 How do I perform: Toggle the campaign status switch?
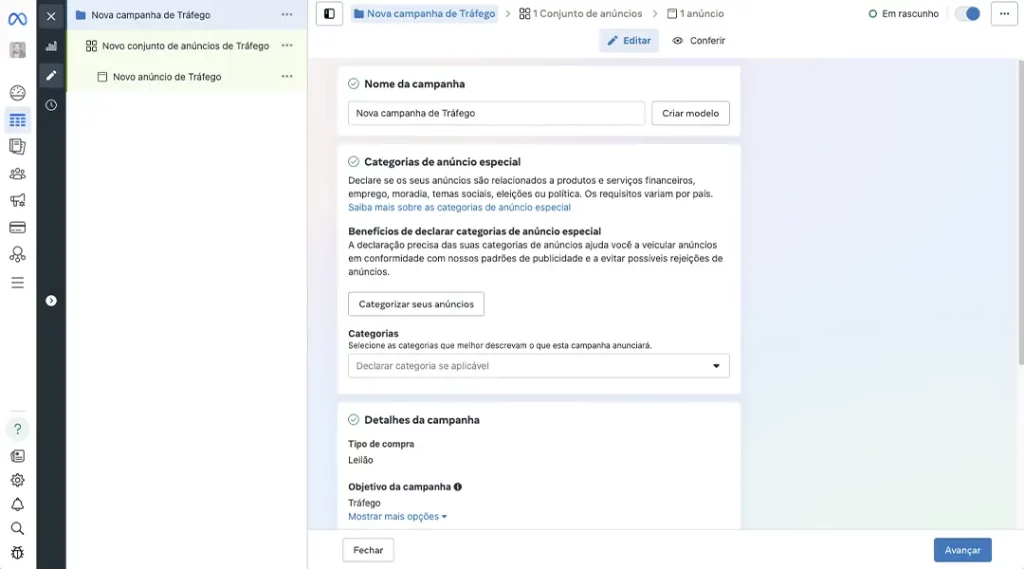point(967,14)
